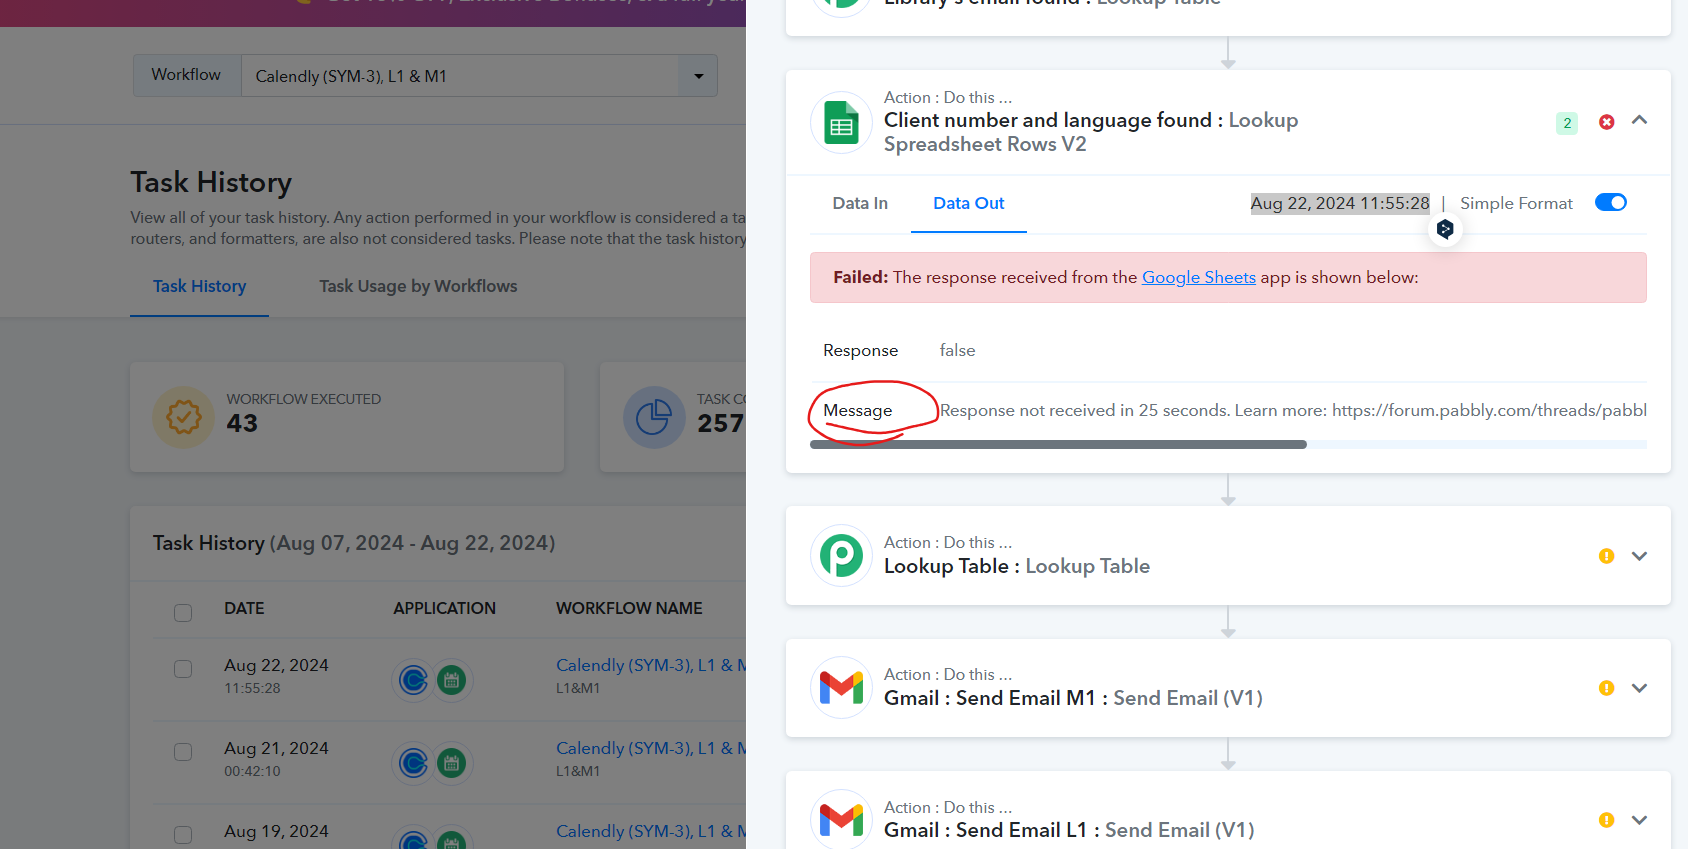Click the Gmail Send Email M1 step title
This screenshot has width=1688, height=849.
pyautogui.click(x=1073, y=698)
